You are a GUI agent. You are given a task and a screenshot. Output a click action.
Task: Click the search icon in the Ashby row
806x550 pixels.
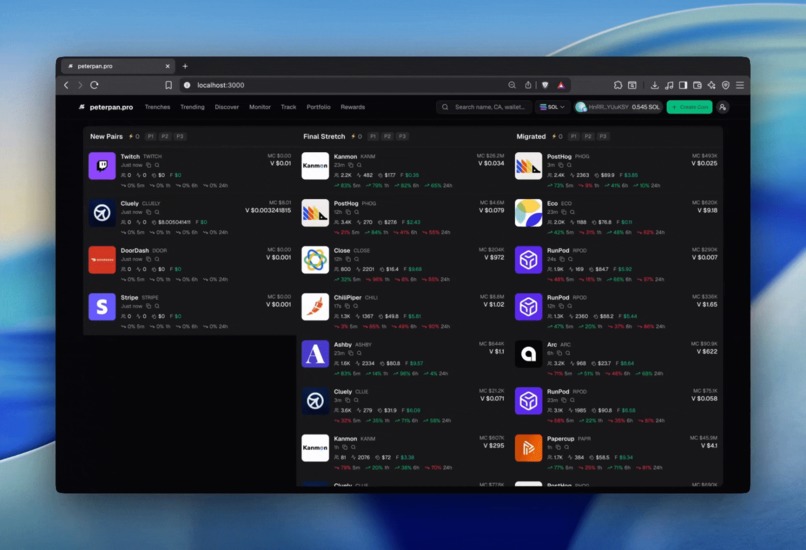pos(359,353)
